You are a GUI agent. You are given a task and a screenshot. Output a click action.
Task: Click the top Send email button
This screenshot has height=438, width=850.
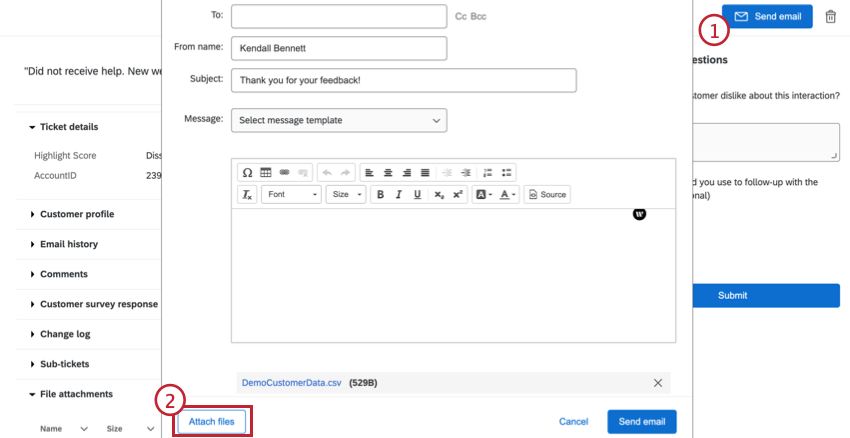click(x=767, y=16)
